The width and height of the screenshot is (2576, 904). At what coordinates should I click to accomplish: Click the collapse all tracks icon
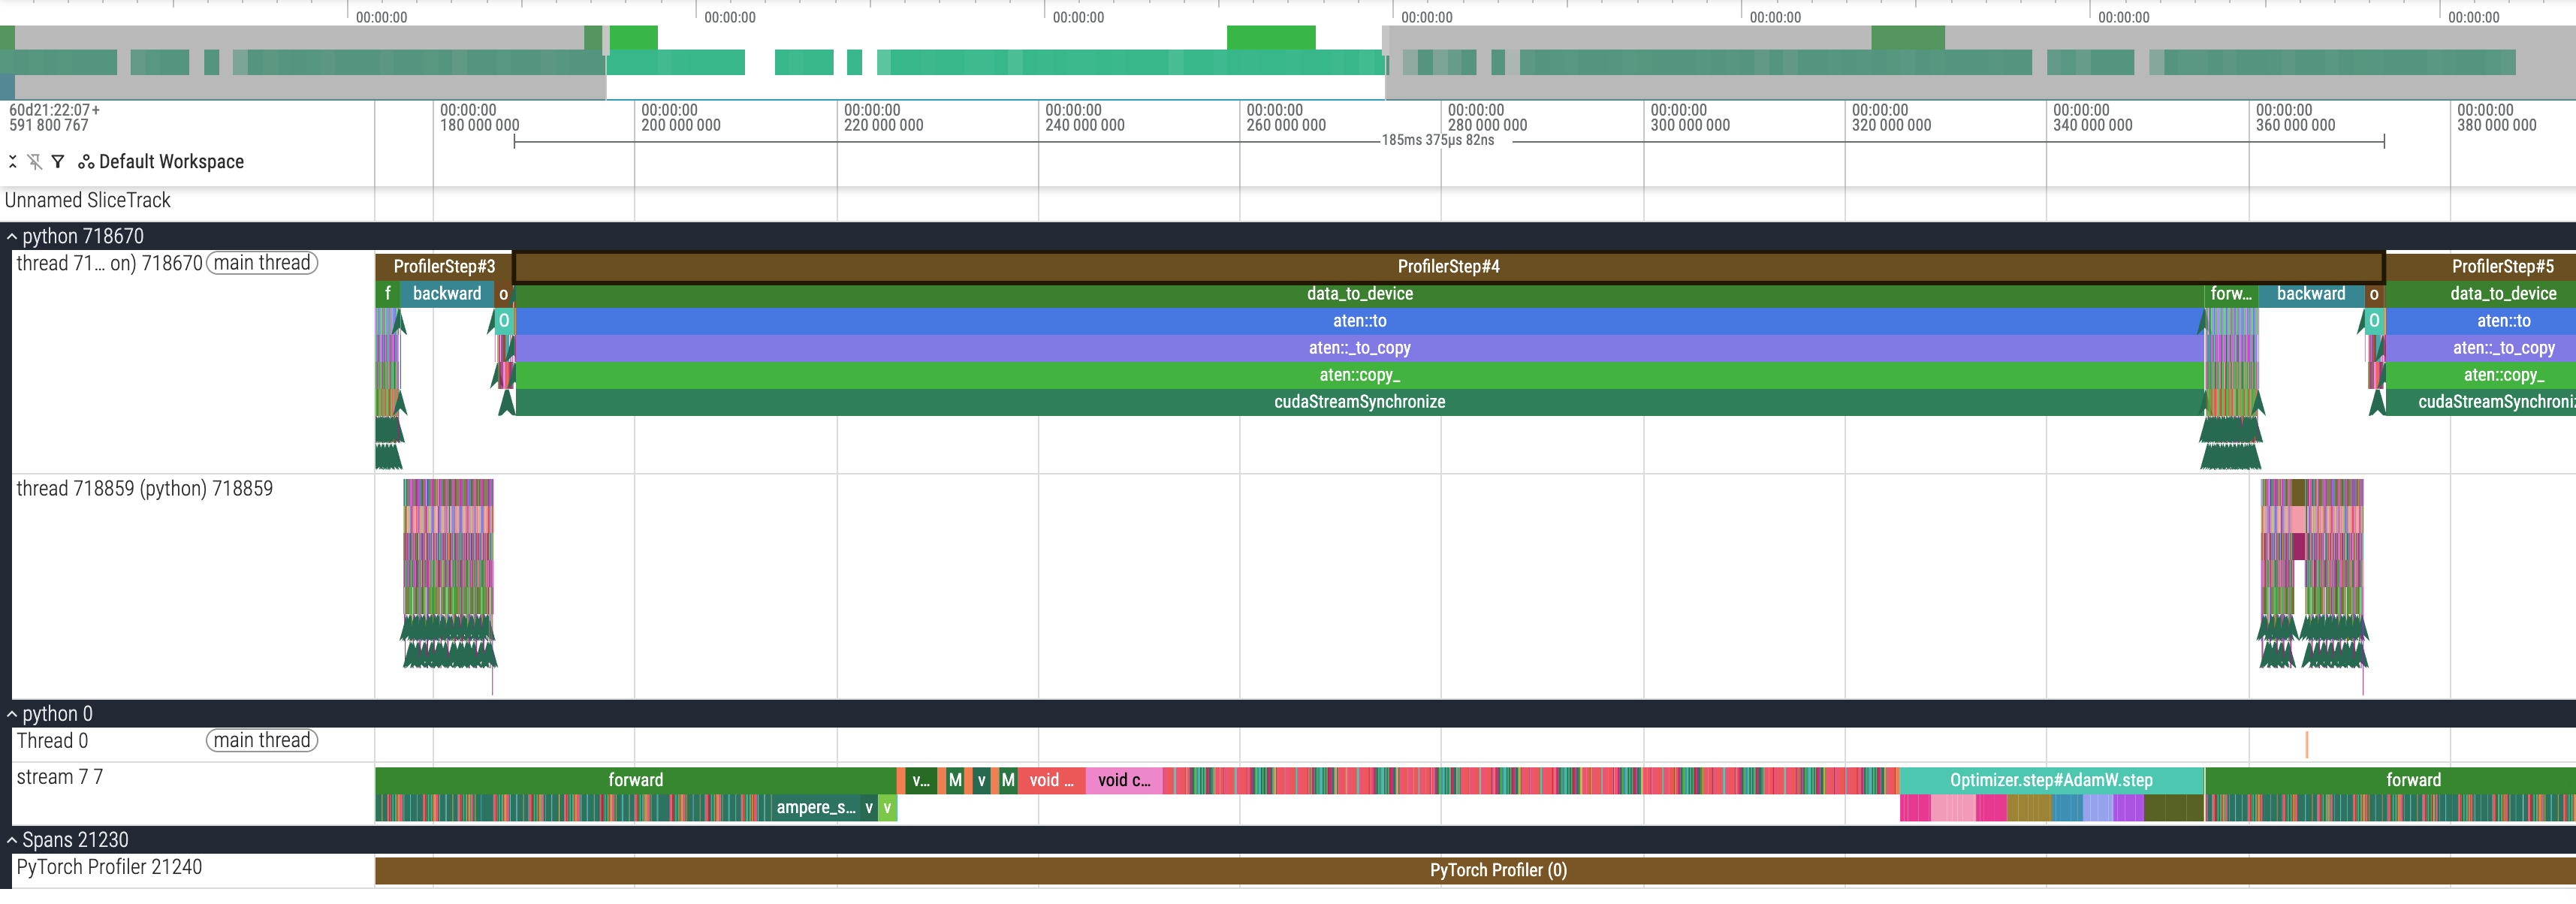[13, 162]
